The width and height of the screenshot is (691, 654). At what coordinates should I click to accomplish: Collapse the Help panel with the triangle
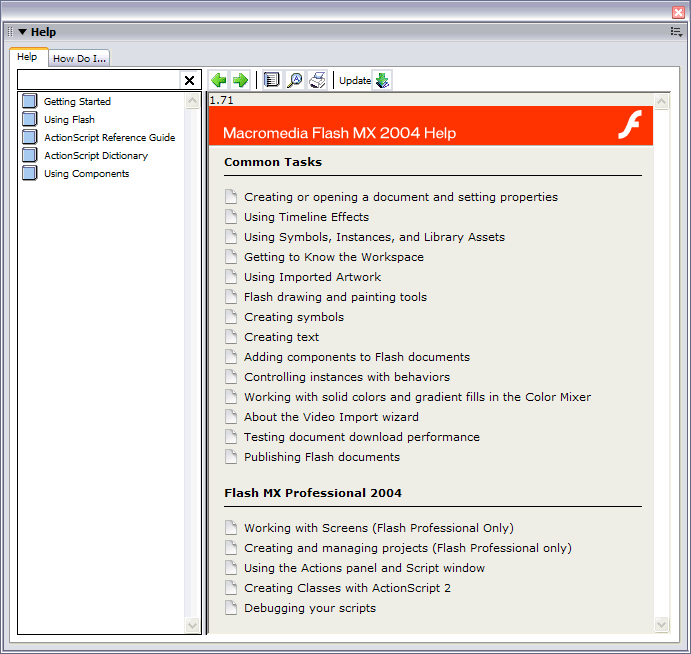[22, 32]
